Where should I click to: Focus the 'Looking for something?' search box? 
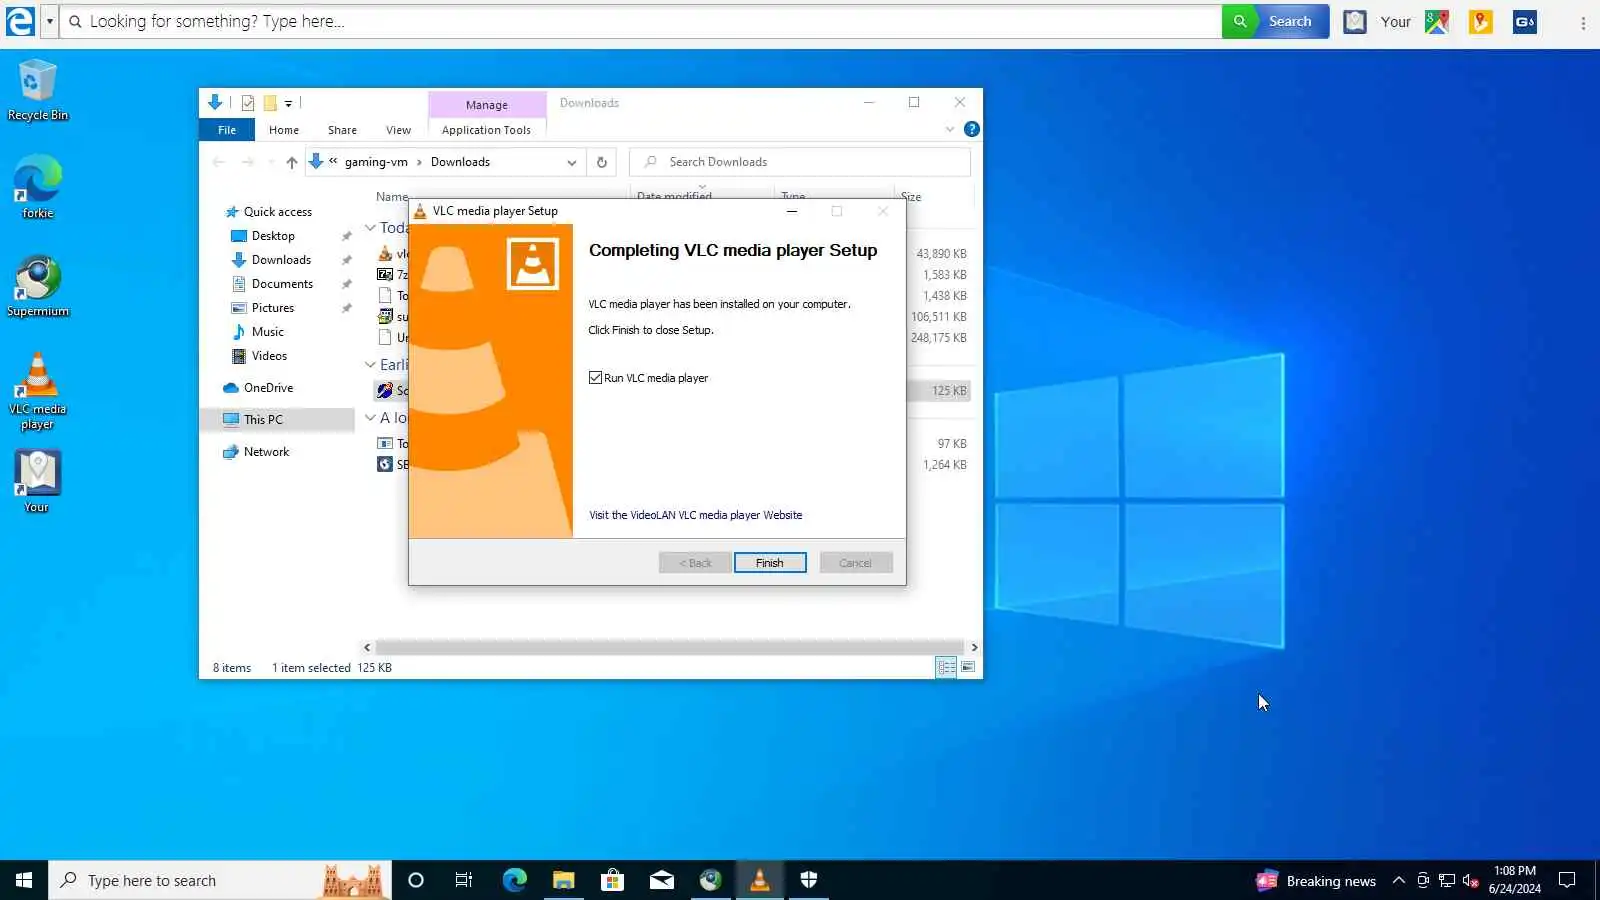pos(640,21)
